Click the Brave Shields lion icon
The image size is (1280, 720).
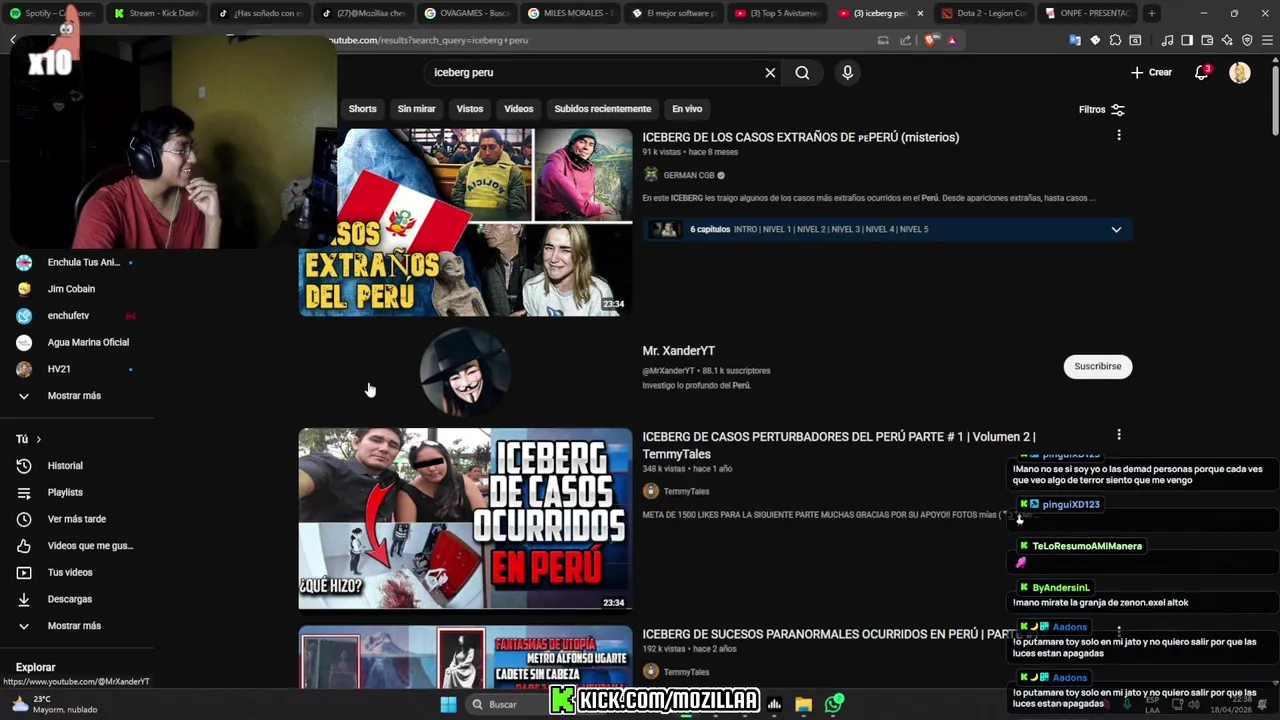coord(933,40)
